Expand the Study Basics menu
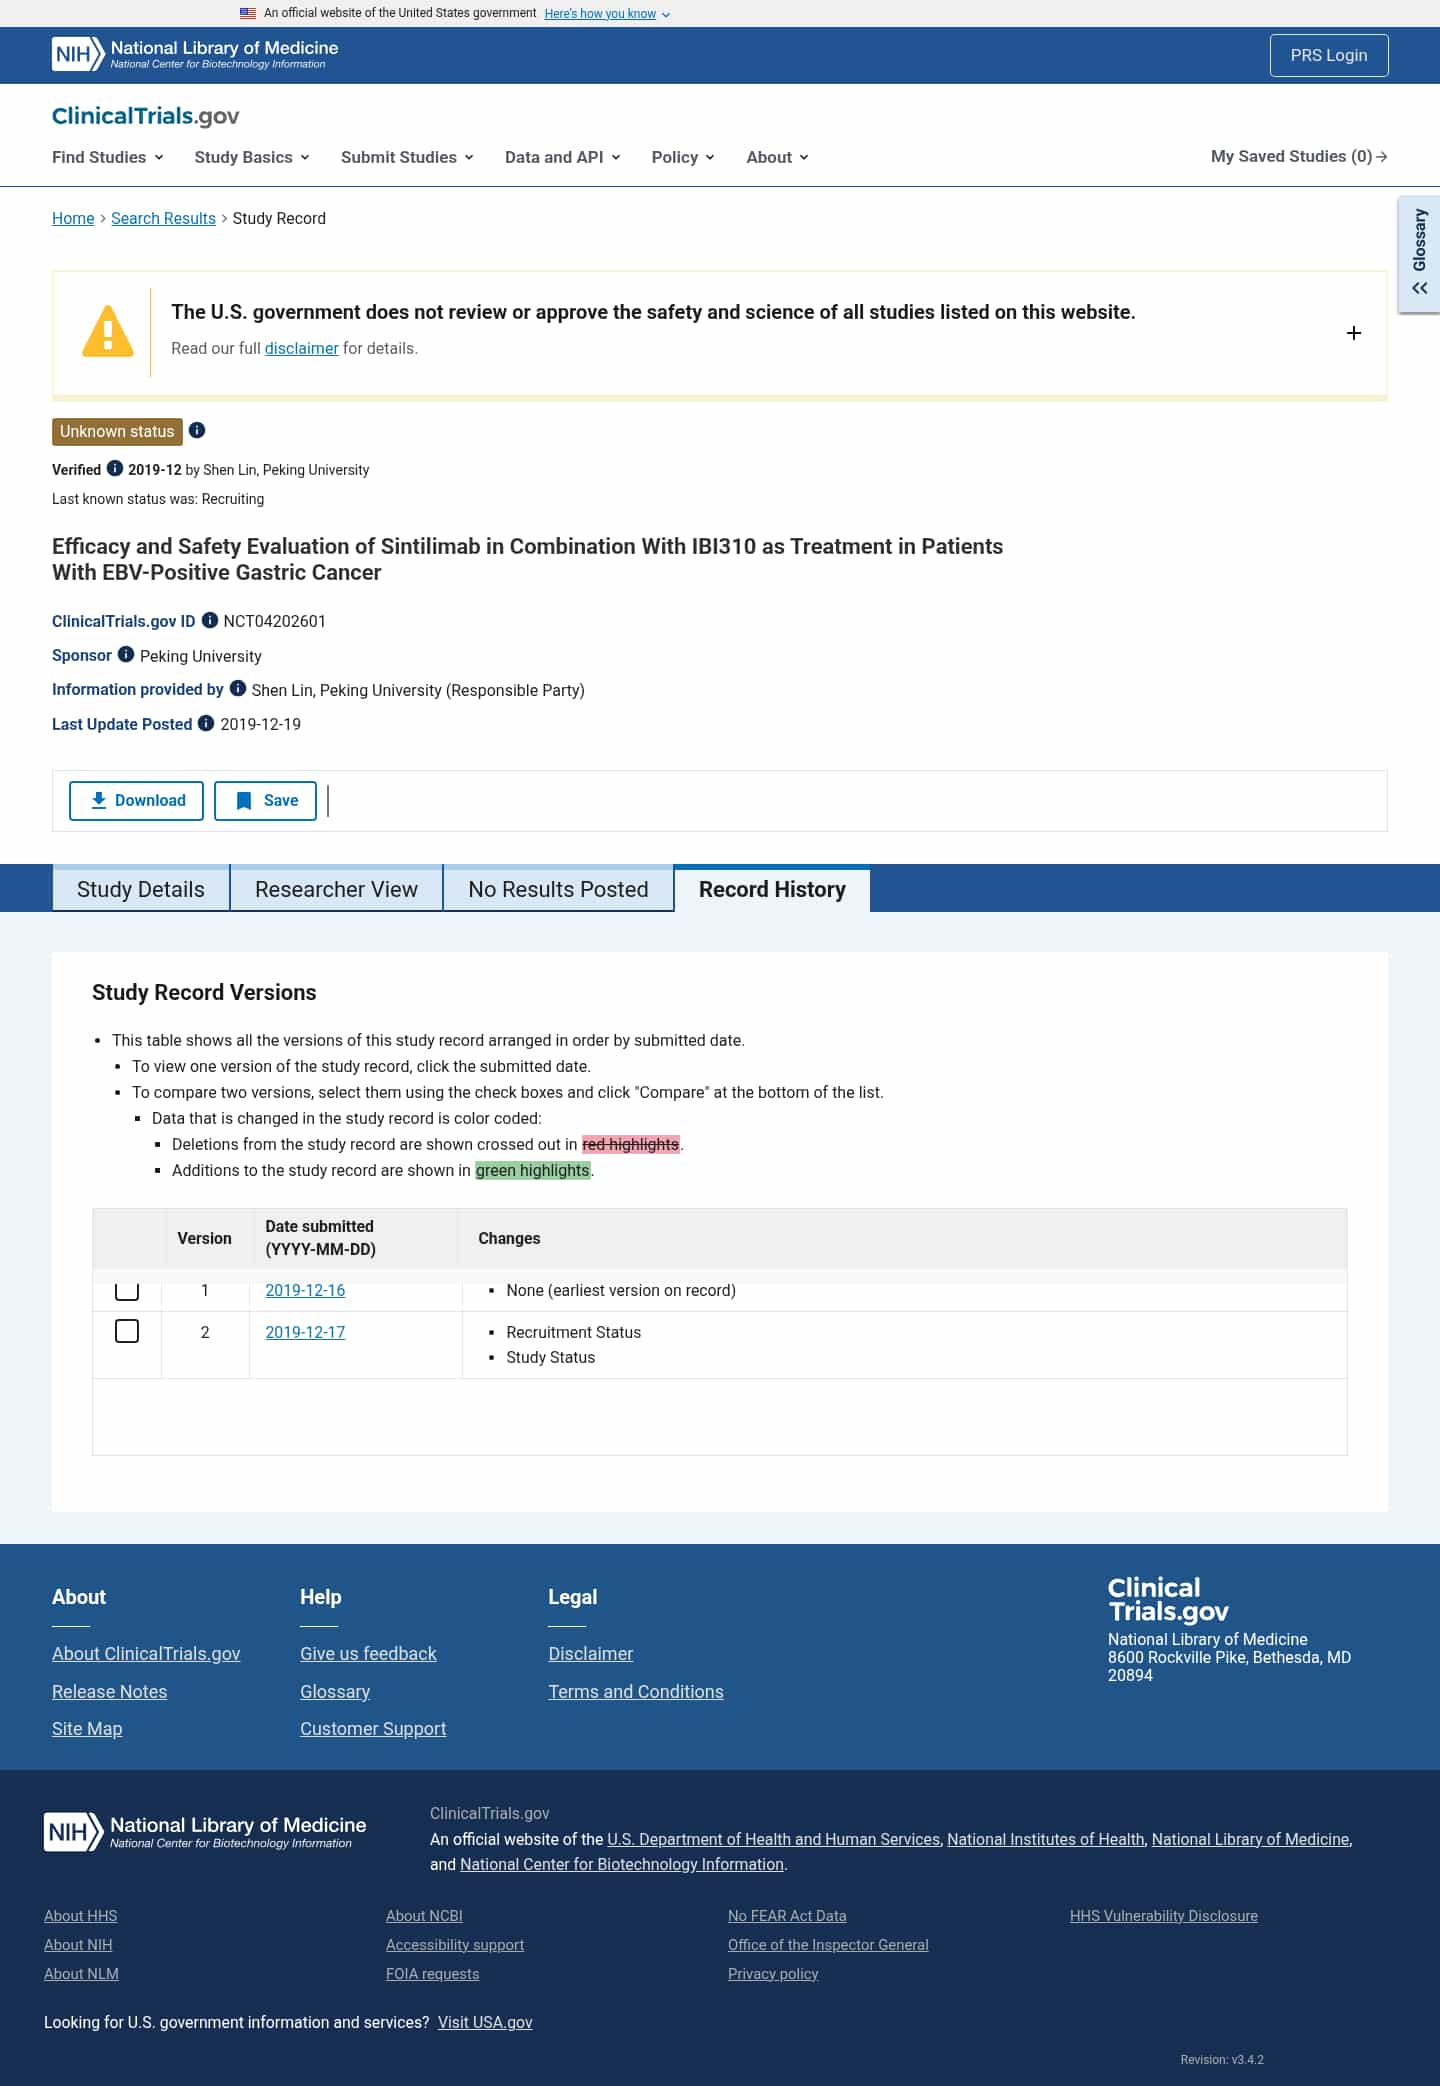 point(252,157)
